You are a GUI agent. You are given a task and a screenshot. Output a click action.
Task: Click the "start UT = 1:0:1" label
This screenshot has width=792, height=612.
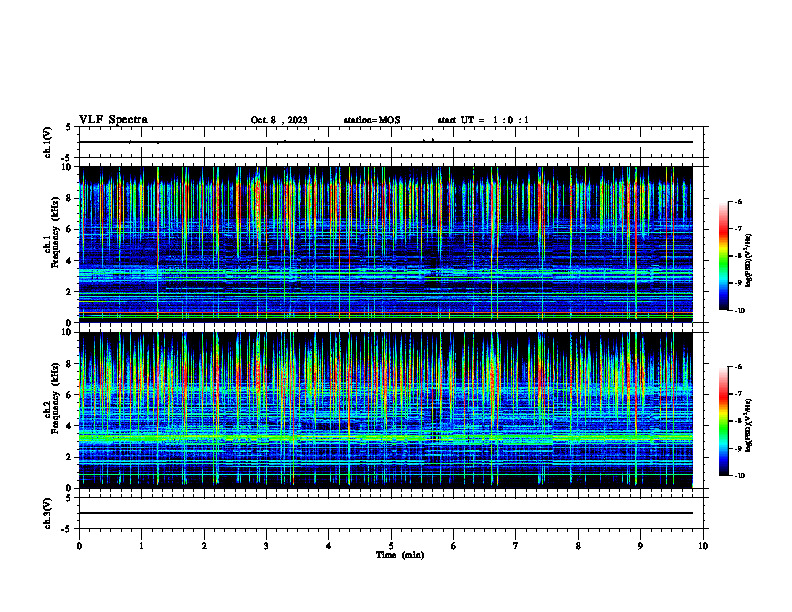tap(483, 120)
